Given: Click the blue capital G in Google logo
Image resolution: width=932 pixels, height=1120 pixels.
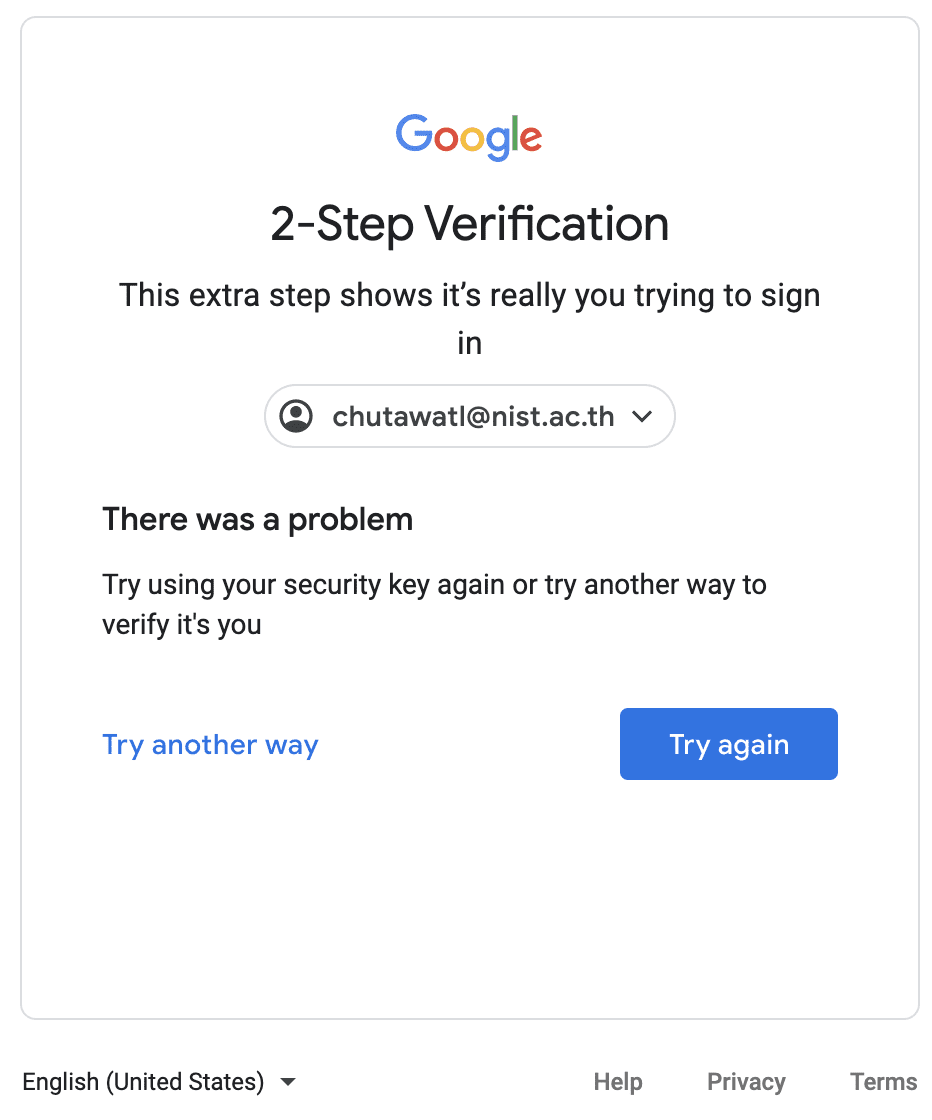Looking at the screenshot, I should coord(413,133).
